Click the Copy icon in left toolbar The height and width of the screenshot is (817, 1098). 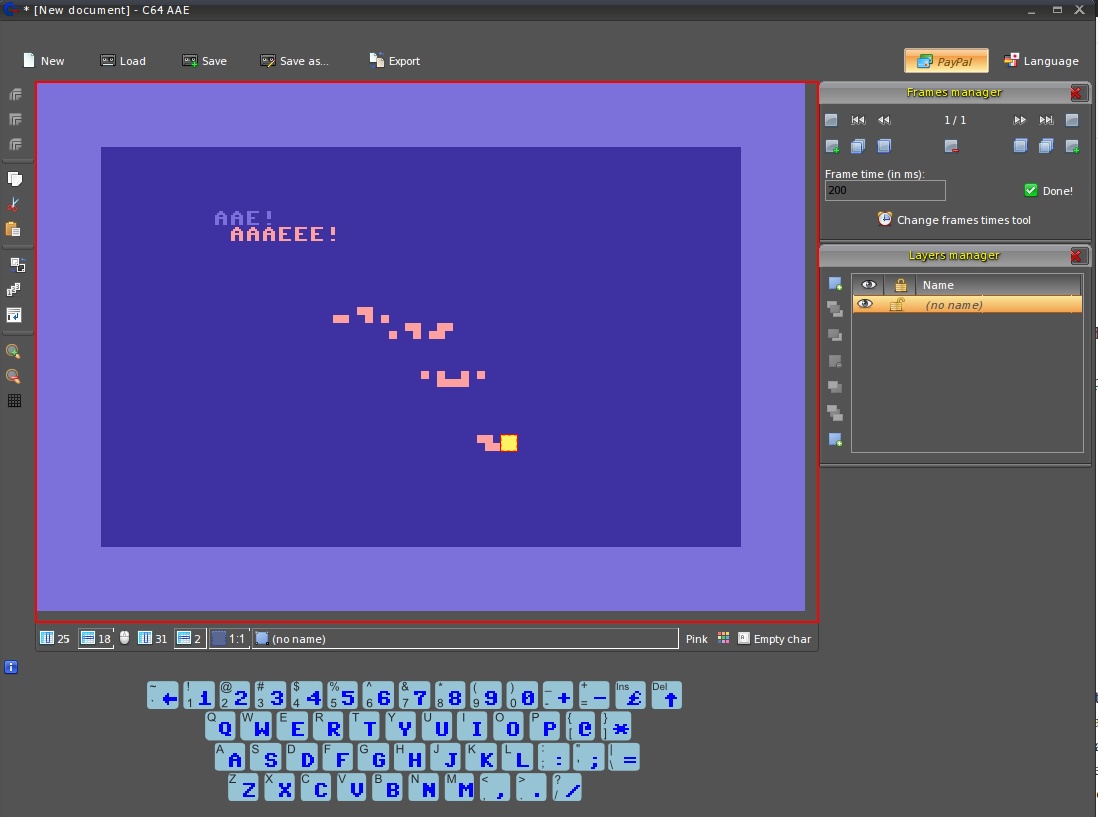15,179
